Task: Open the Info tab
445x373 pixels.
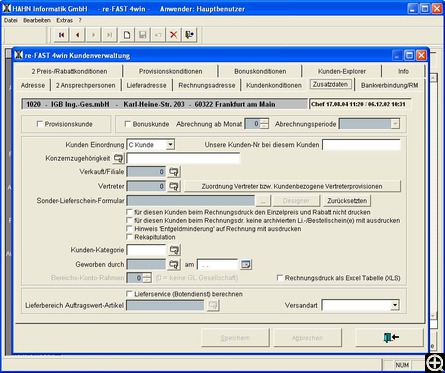Action: pos(403,71)
